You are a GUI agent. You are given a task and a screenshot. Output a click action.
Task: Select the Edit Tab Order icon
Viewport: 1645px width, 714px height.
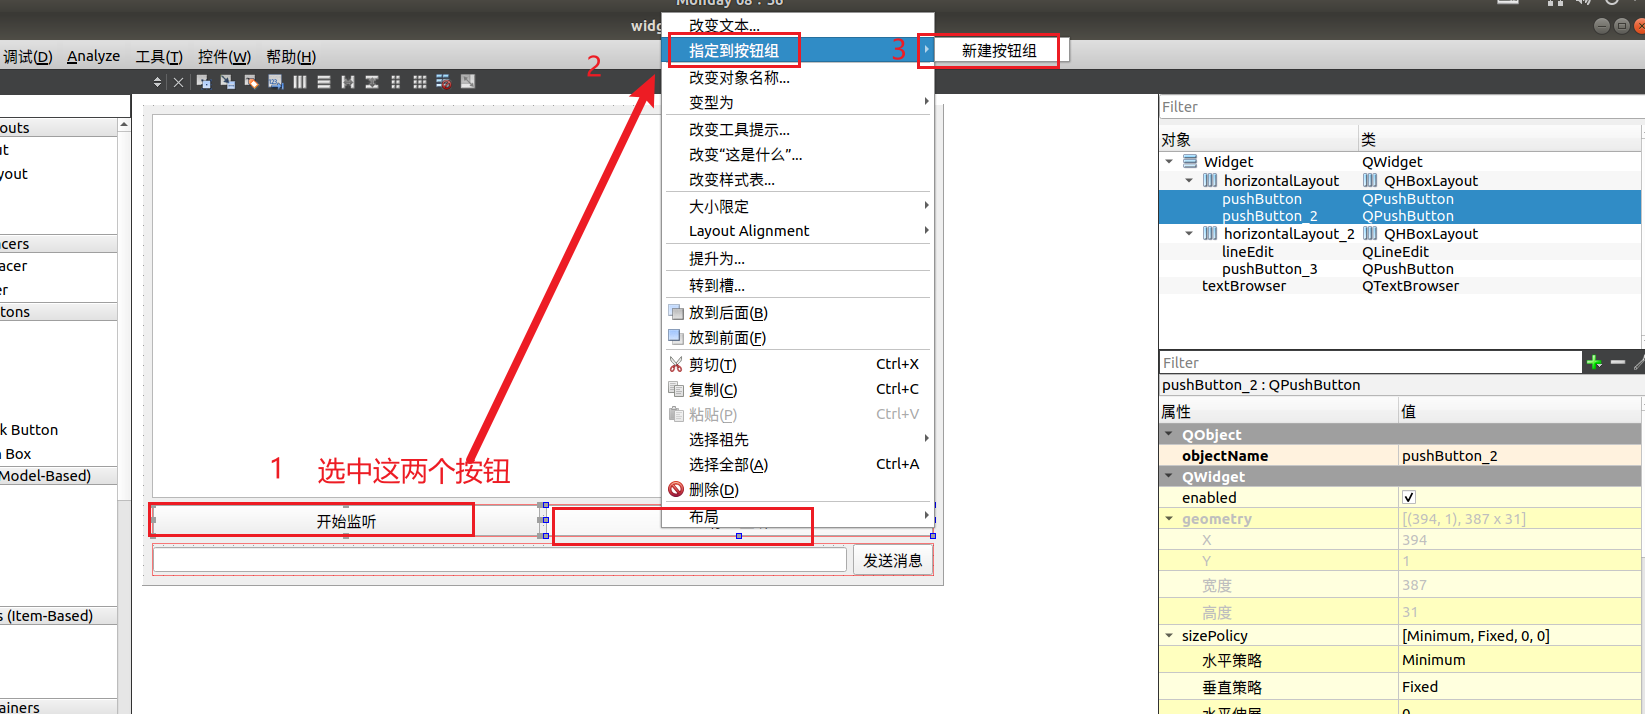(x=276, y=82)
